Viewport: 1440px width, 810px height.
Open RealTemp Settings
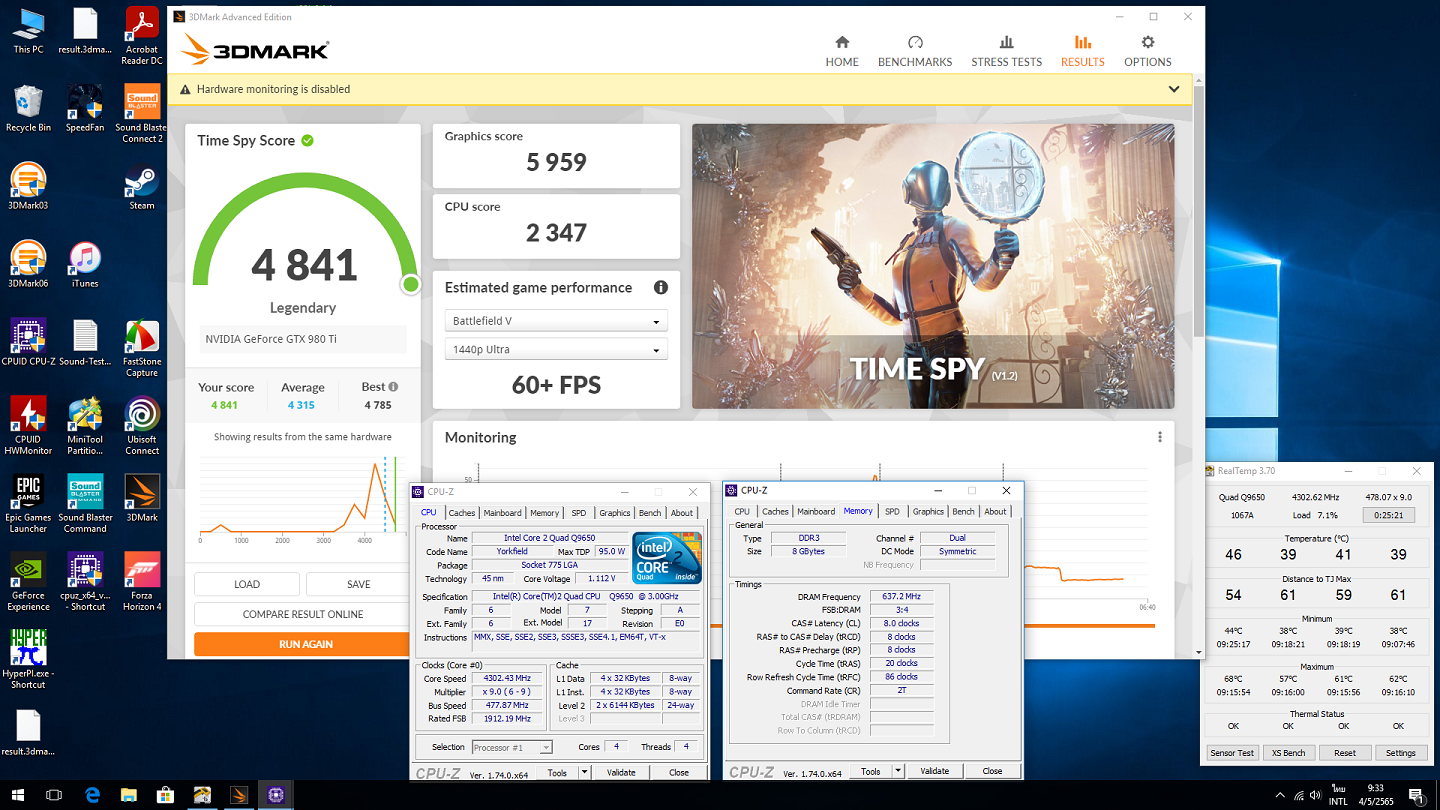1401,753
